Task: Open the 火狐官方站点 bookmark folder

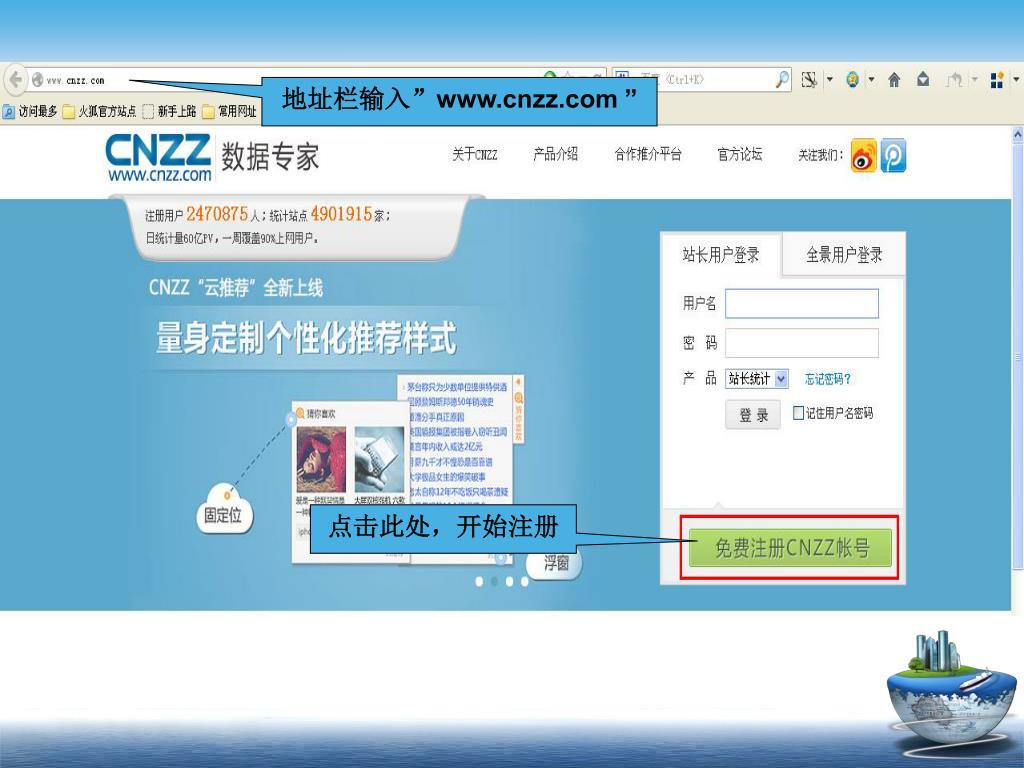Action: [100, 112]
